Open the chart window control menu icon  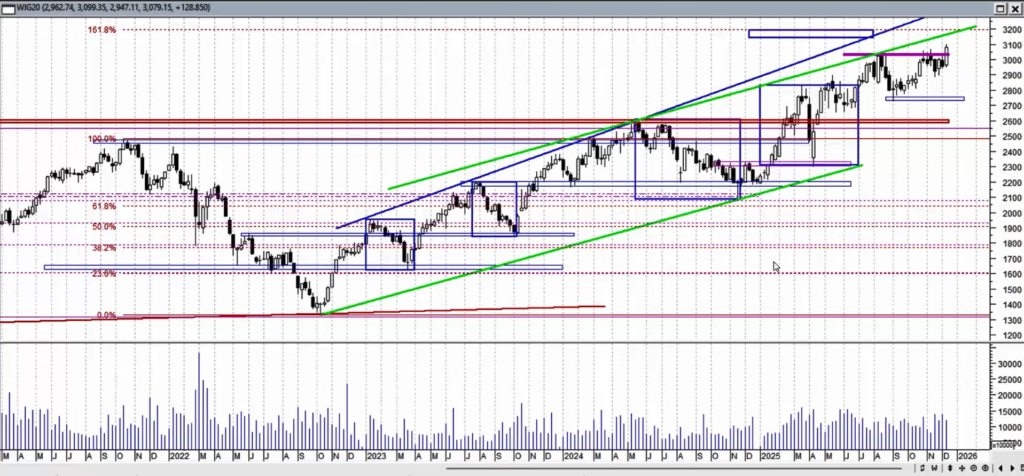click(x=7, y=9)
